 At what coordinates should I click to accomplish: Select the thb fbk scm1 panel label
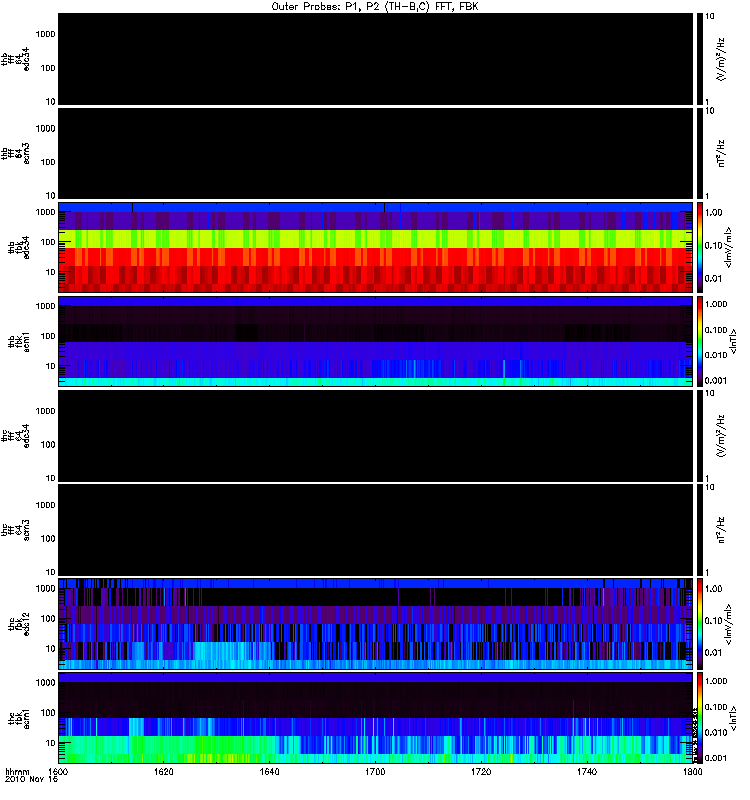click(19, 341)
